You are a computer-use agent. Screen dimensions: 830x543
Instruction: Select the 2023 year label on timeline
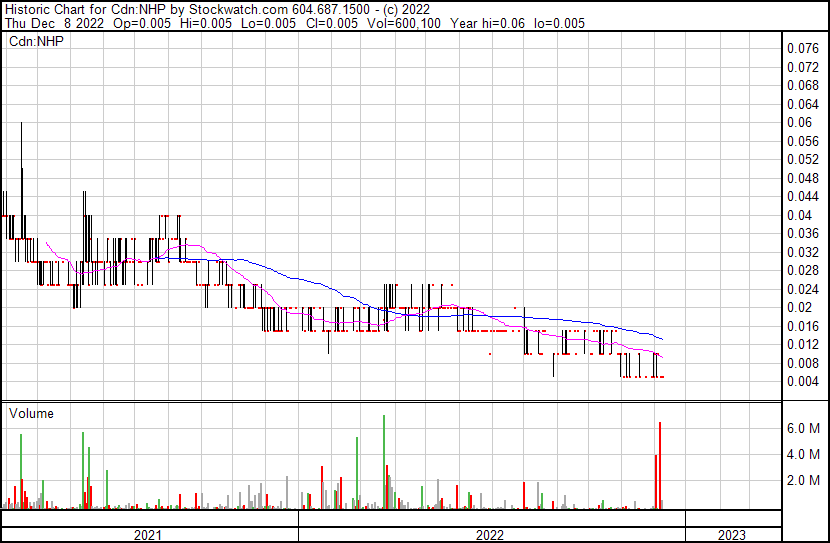click(731, 535)
